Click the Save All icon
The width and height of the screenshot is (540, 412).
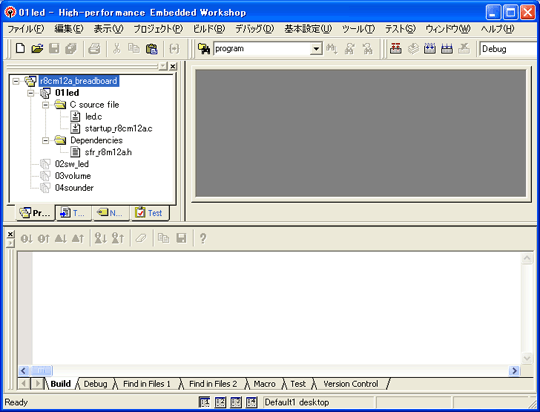pyautogui.click(x=71, y=49)
